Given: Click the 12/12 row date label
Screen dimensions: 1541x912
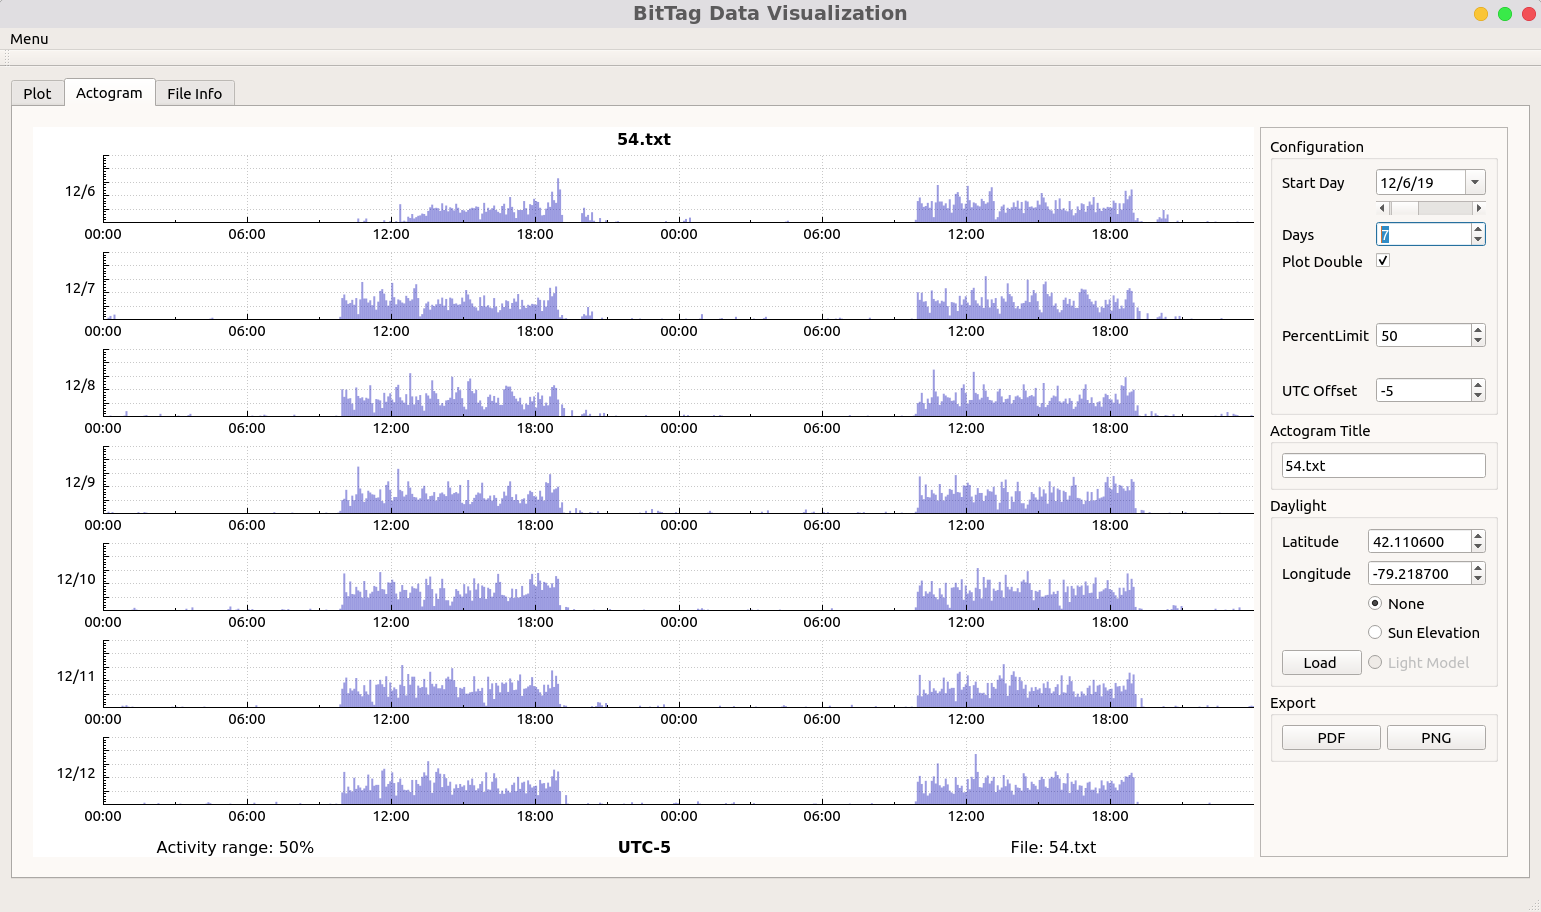Looking at the screenshot, I should pyautogui.click(x=76, y=773).
